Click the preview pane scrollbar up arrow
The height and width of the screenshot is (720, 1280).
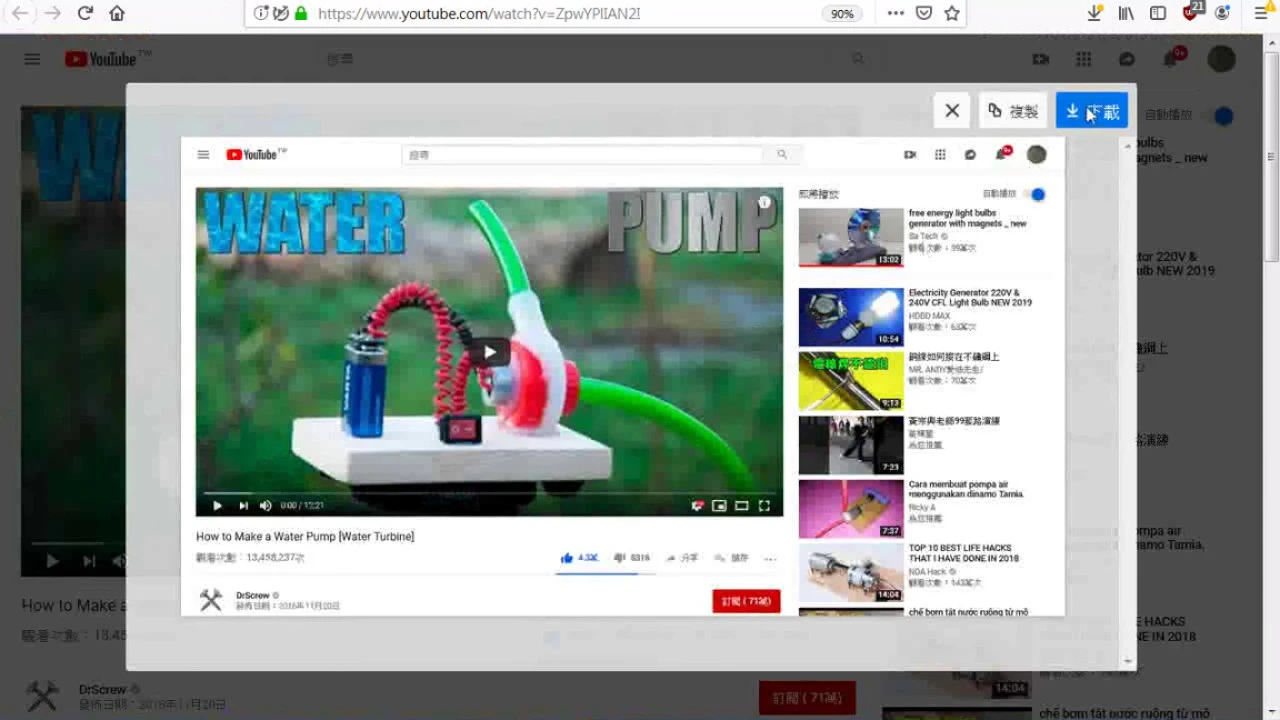point(1129,146)
